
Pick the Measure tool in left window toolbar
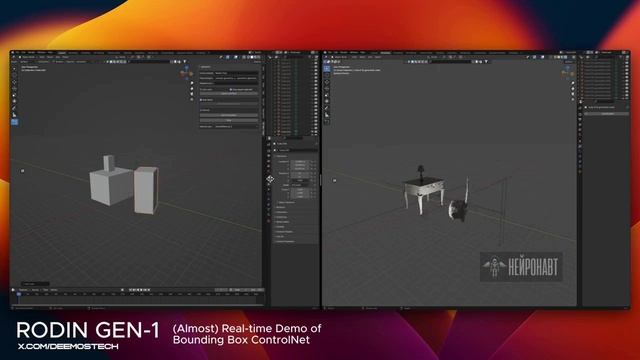pyautogui.click(x=14, y=115)
